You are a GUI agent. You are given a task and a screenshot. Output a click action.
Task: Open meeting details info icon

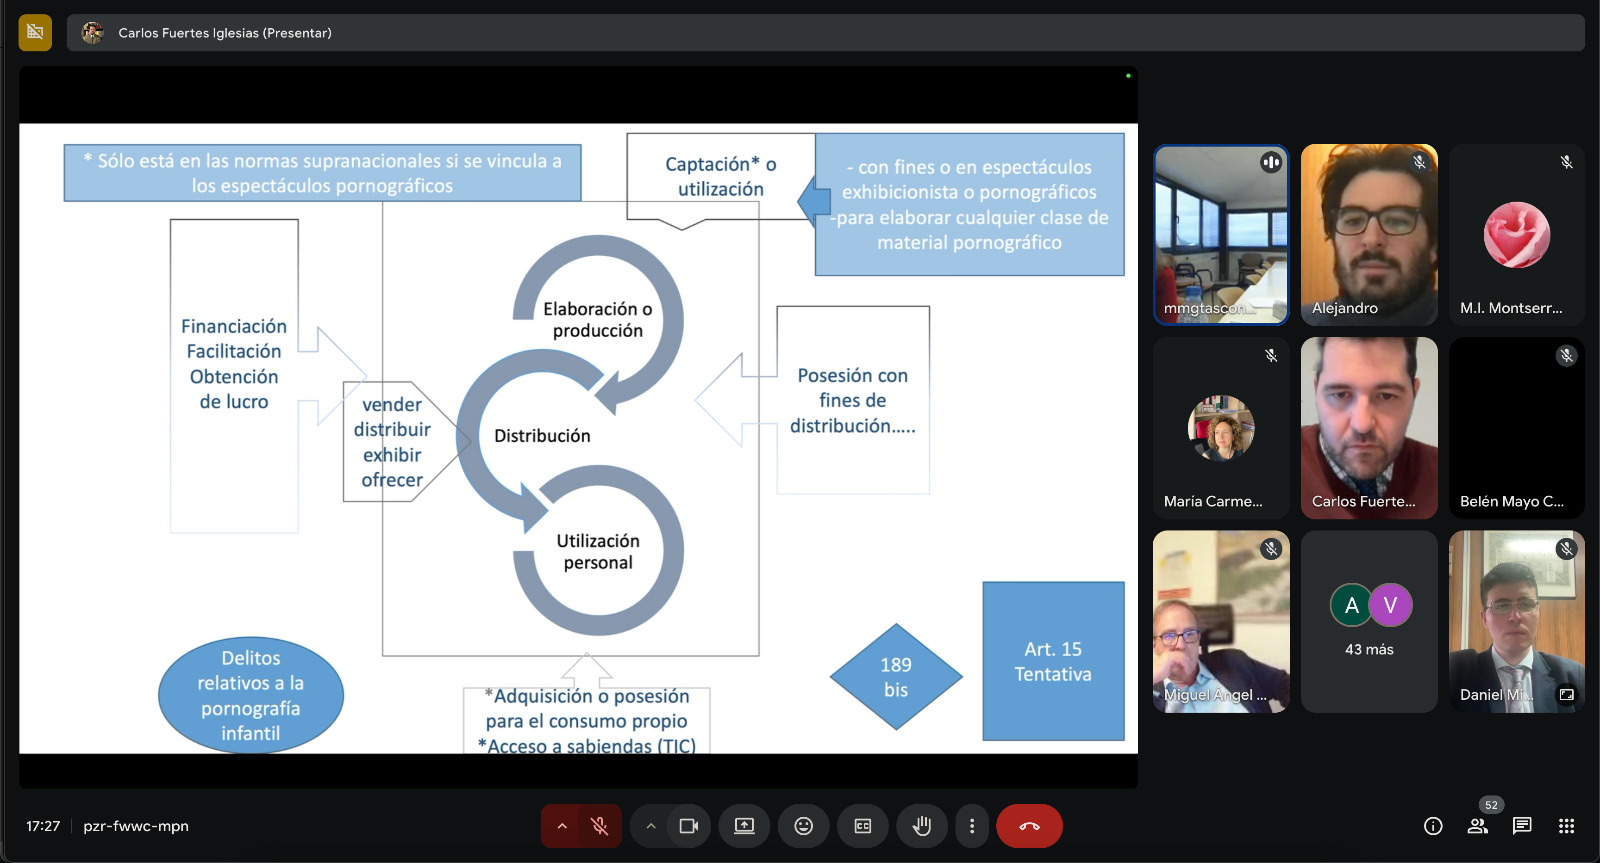1433,826
